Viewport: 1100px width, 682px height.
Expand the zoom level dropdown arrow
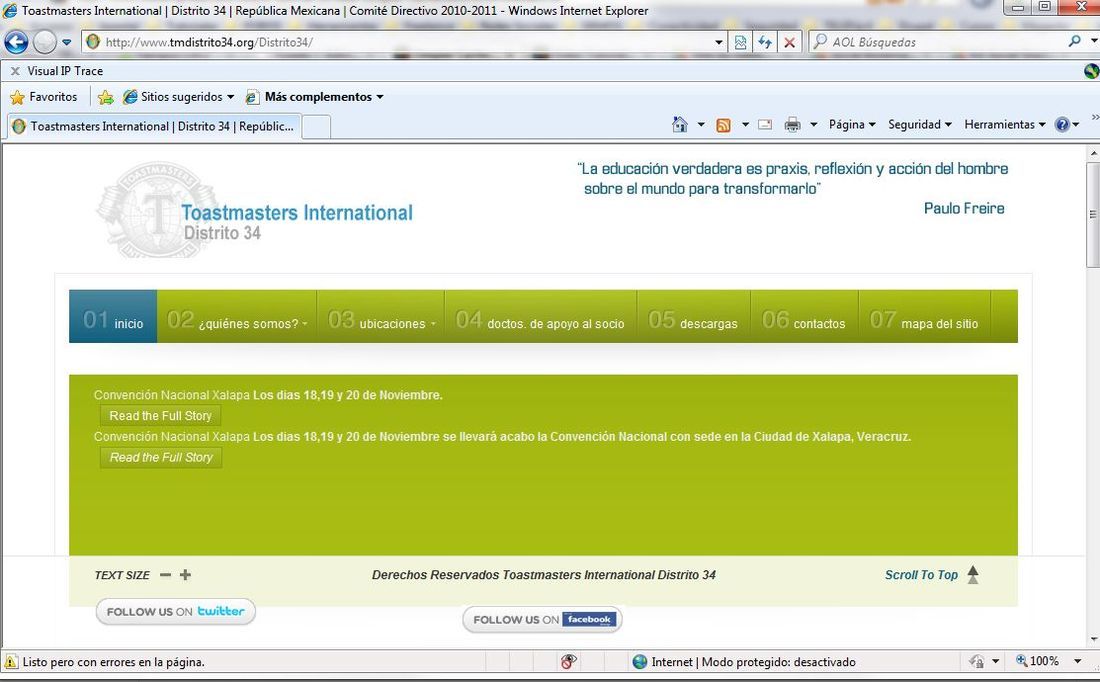(1078, 661)
